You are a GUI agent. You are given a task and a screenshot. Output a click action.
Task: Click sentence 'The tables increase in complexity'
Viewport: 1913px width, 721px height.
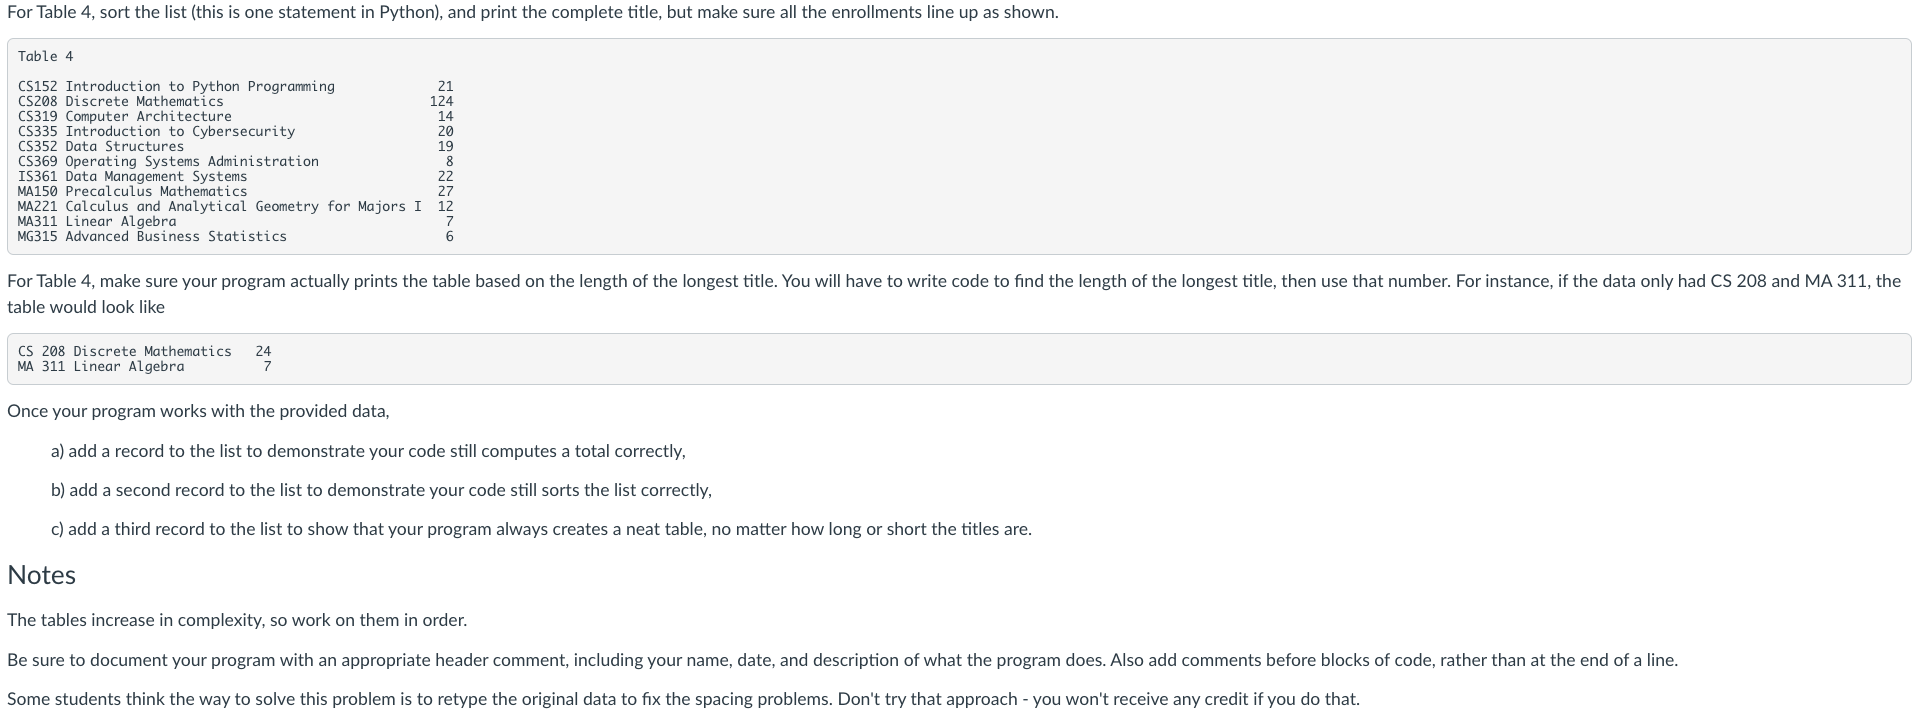coord(237,620)
